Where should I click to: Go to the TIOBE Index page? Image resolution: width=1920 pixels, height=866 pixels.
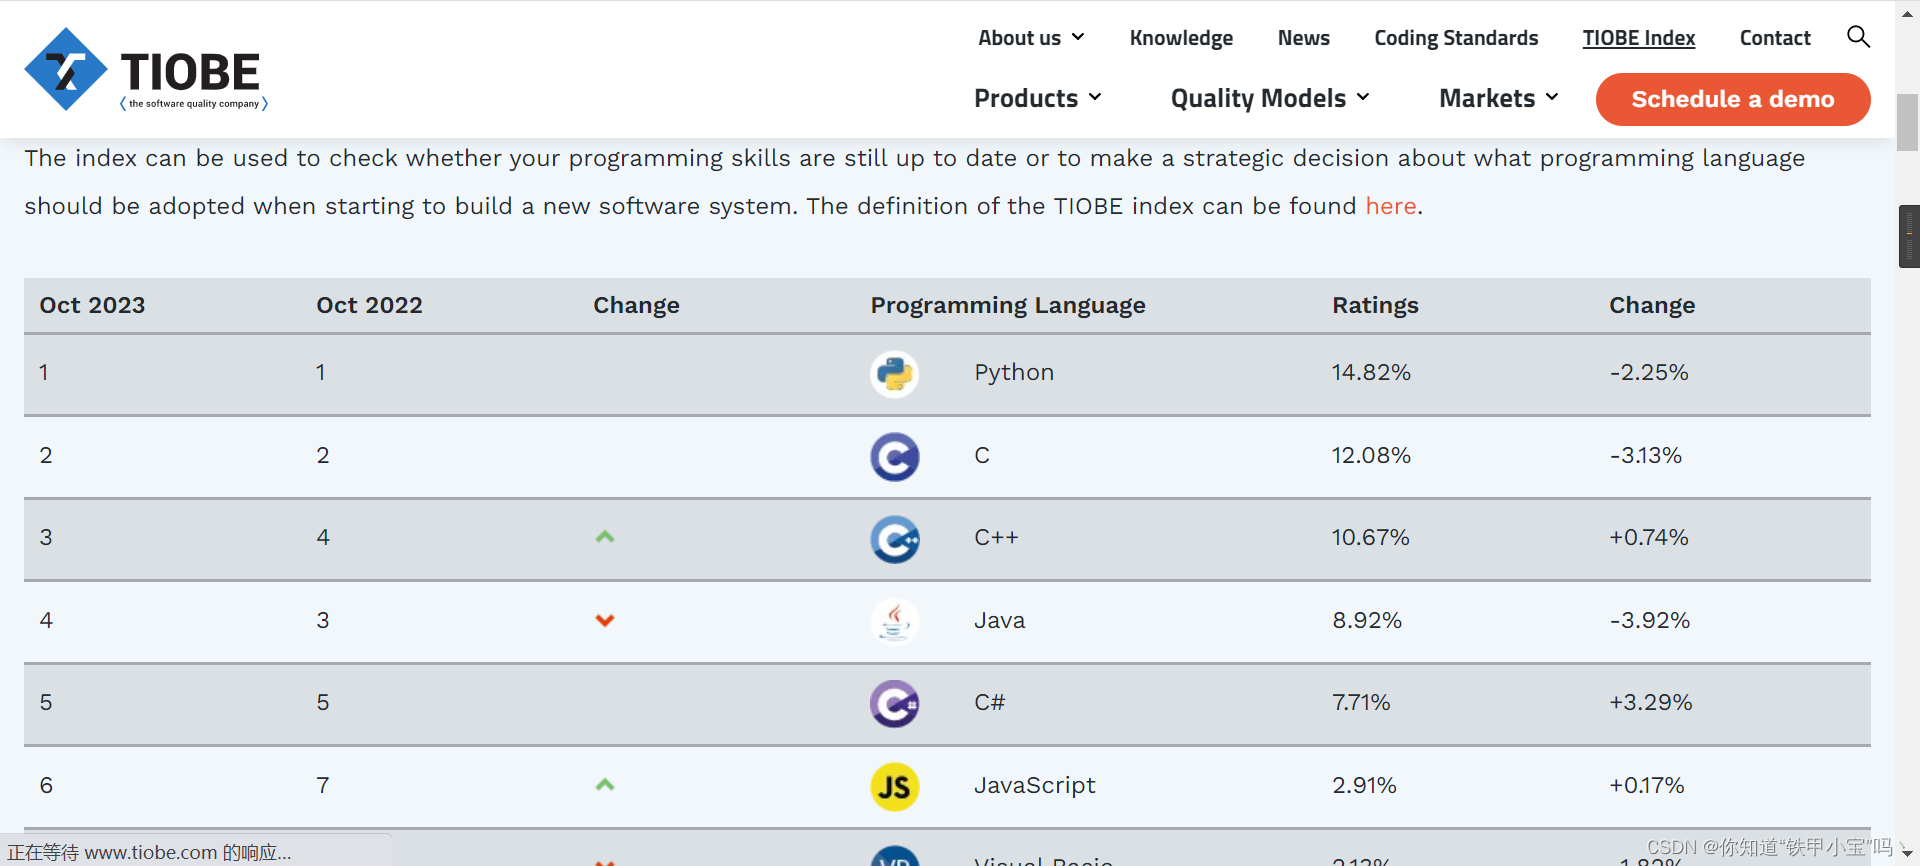[1638, 38]
